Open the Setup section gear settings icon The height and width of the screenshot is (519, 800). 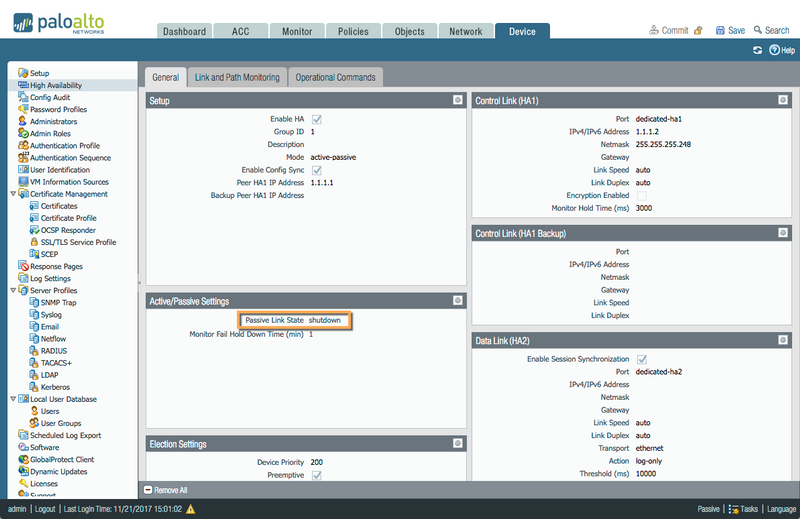(x=458, y=100)
